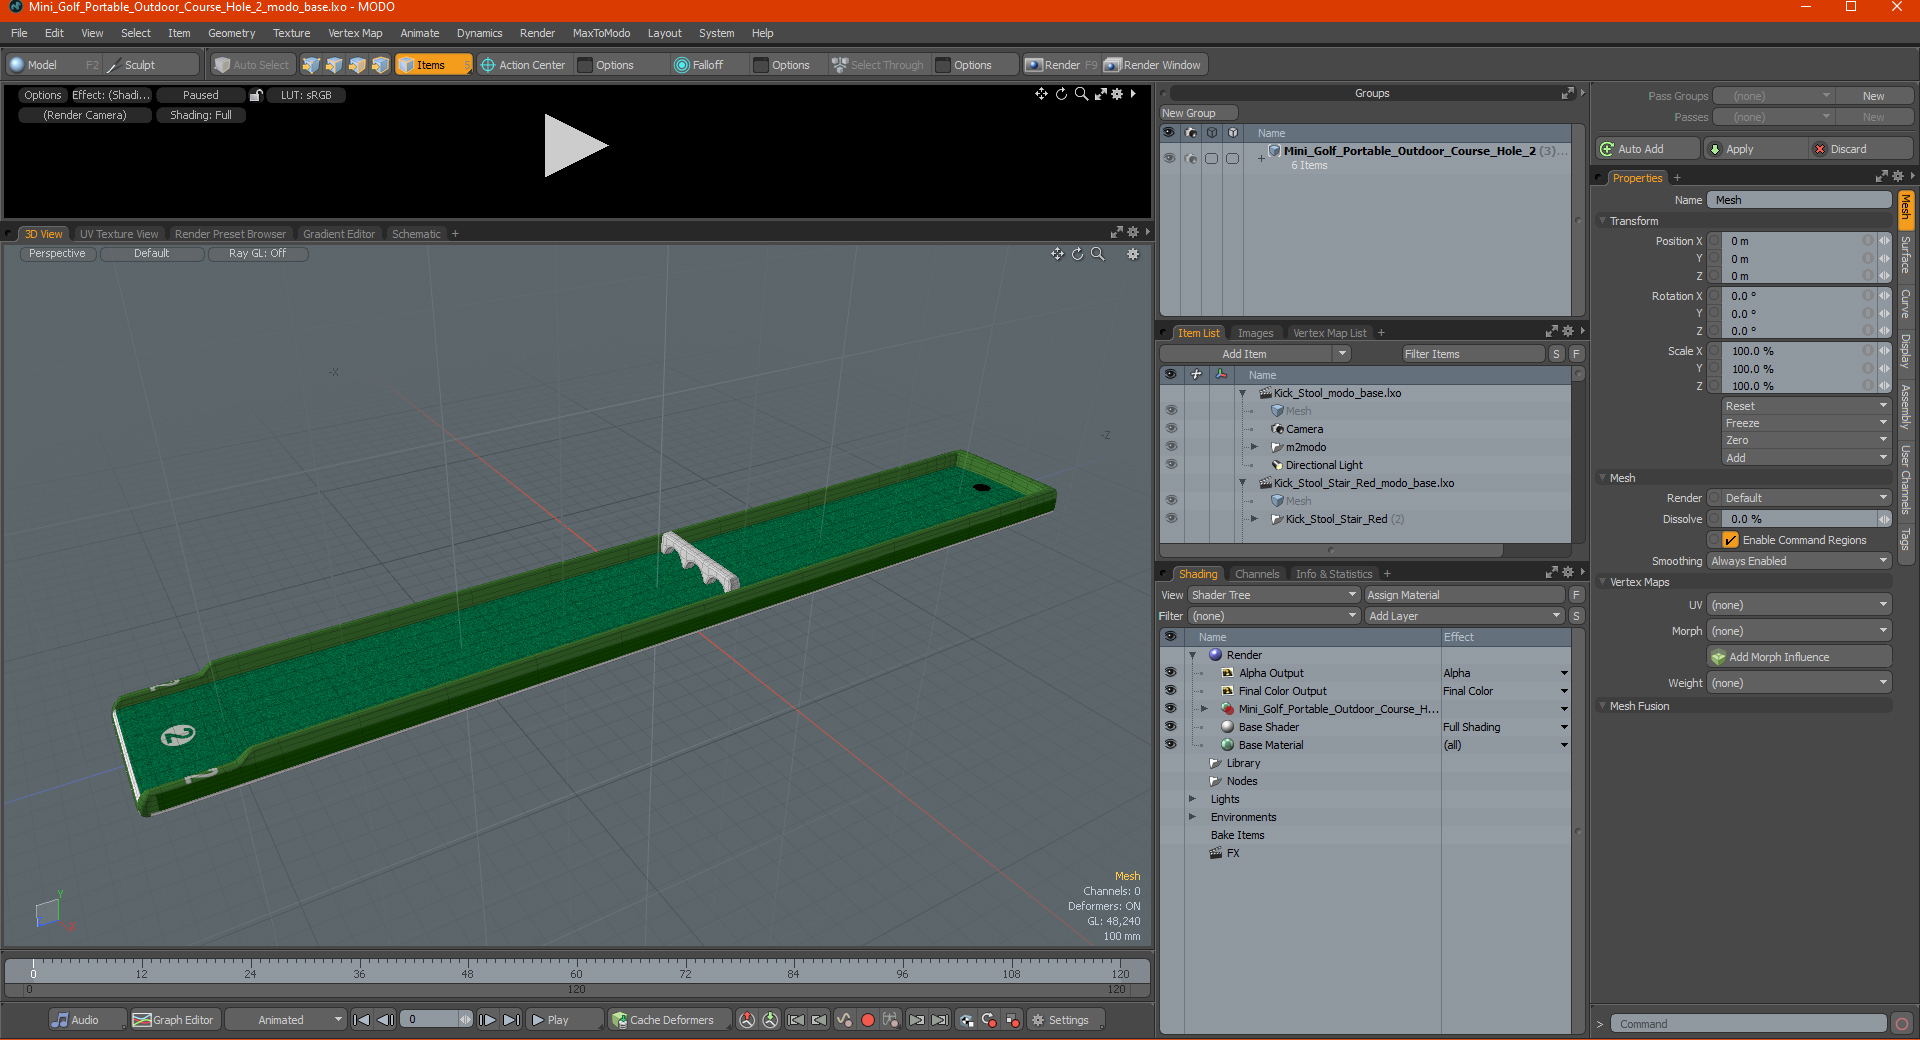Click the New Group button
The width and height of the screenshot is (1920, 1040).
(1198, 113)
